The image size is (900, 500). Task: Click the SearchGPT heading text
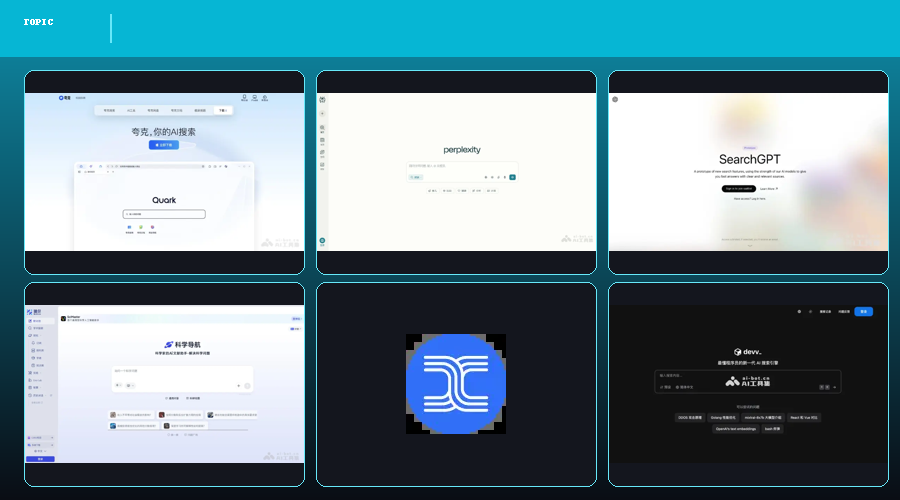(x=750, y=160)
